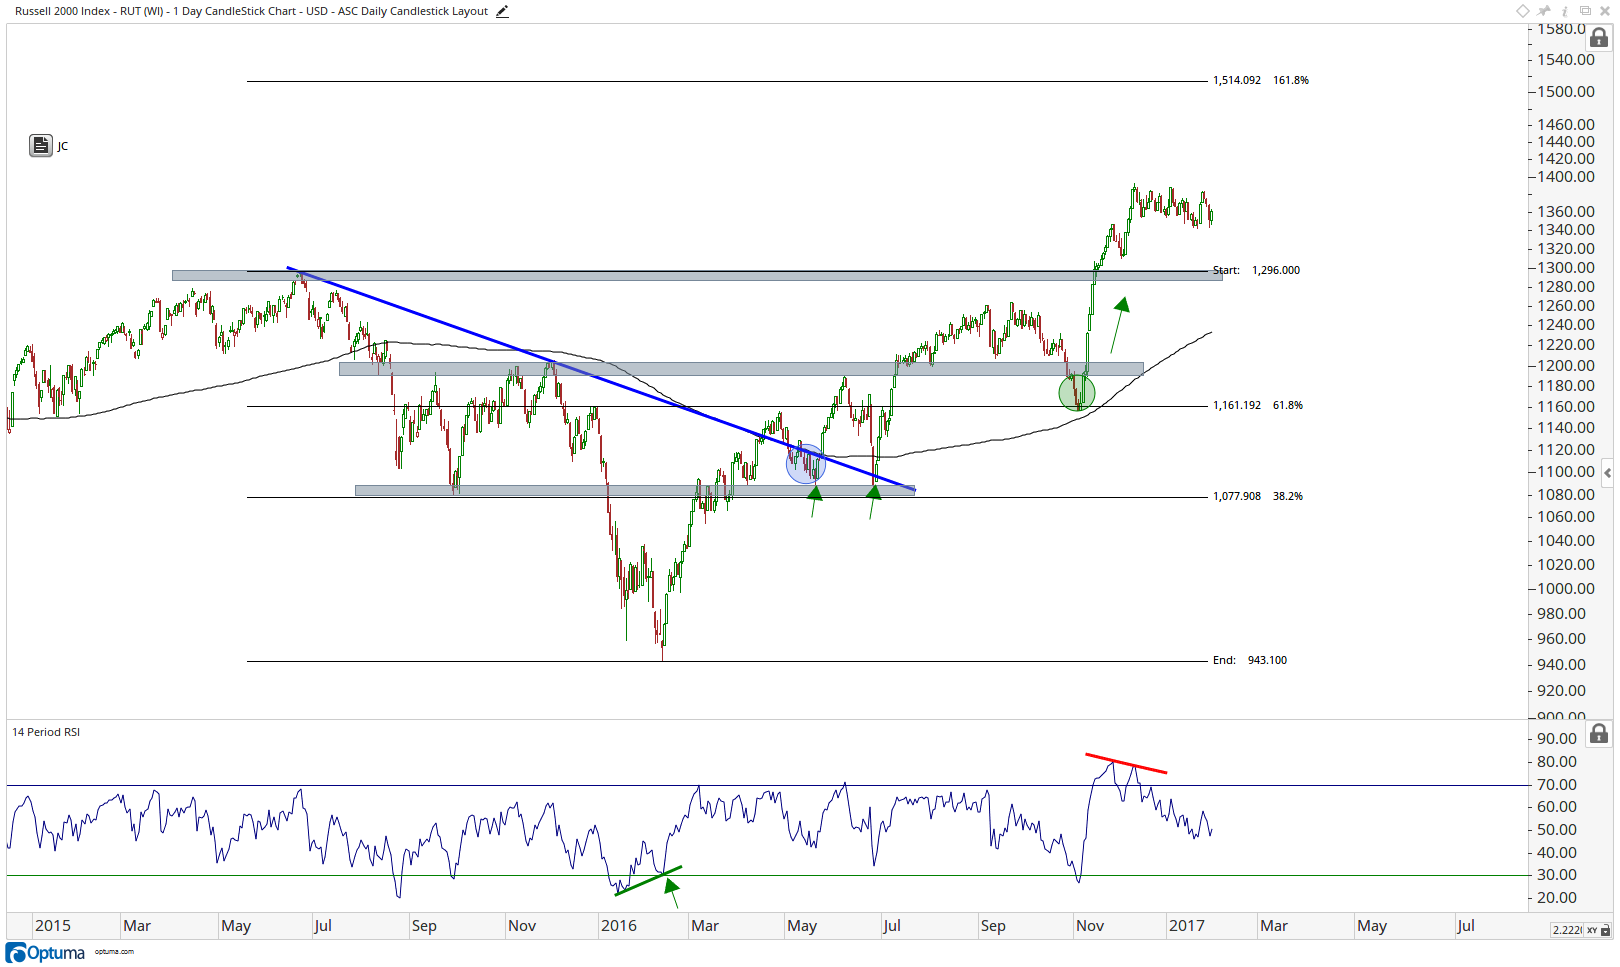Click the detach window icon
The height and width of the screenshot is (967, 1620).
click(1585, 11)
